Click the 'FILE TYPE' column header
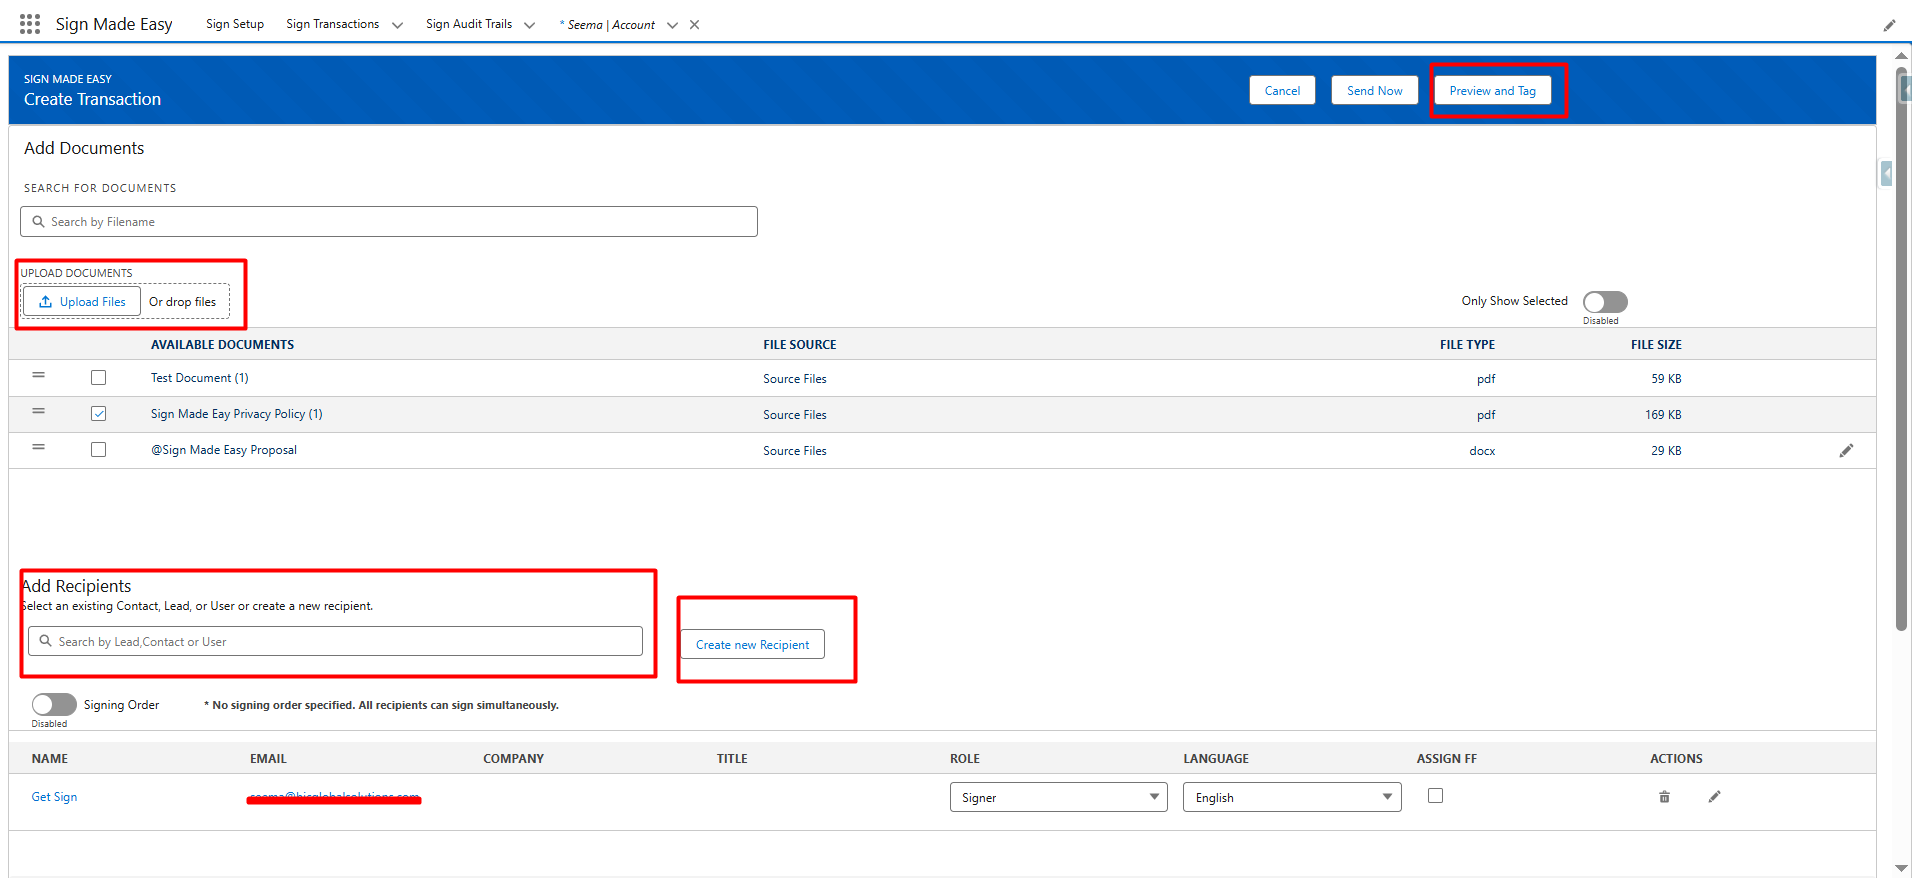The height and width of the screenshot is (878, 1912). pyautogui.click(x=1467, y=344)
